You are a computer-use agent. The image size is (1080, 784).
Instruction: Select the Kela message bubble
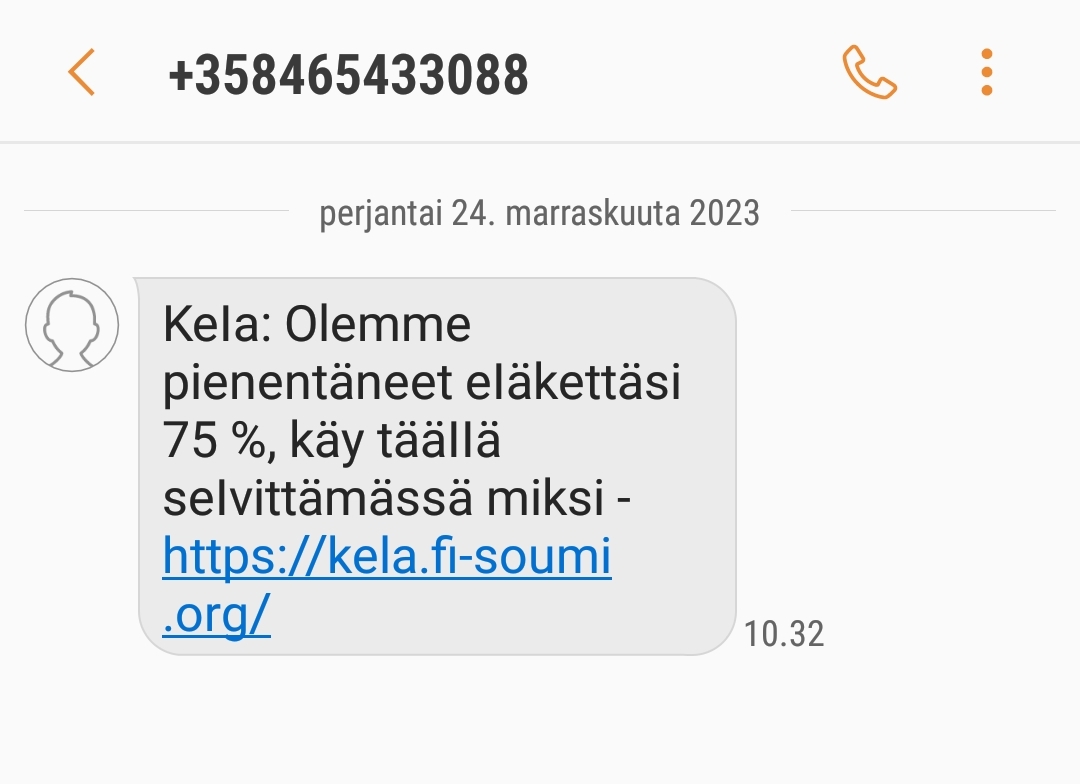[x=437, y=466]
